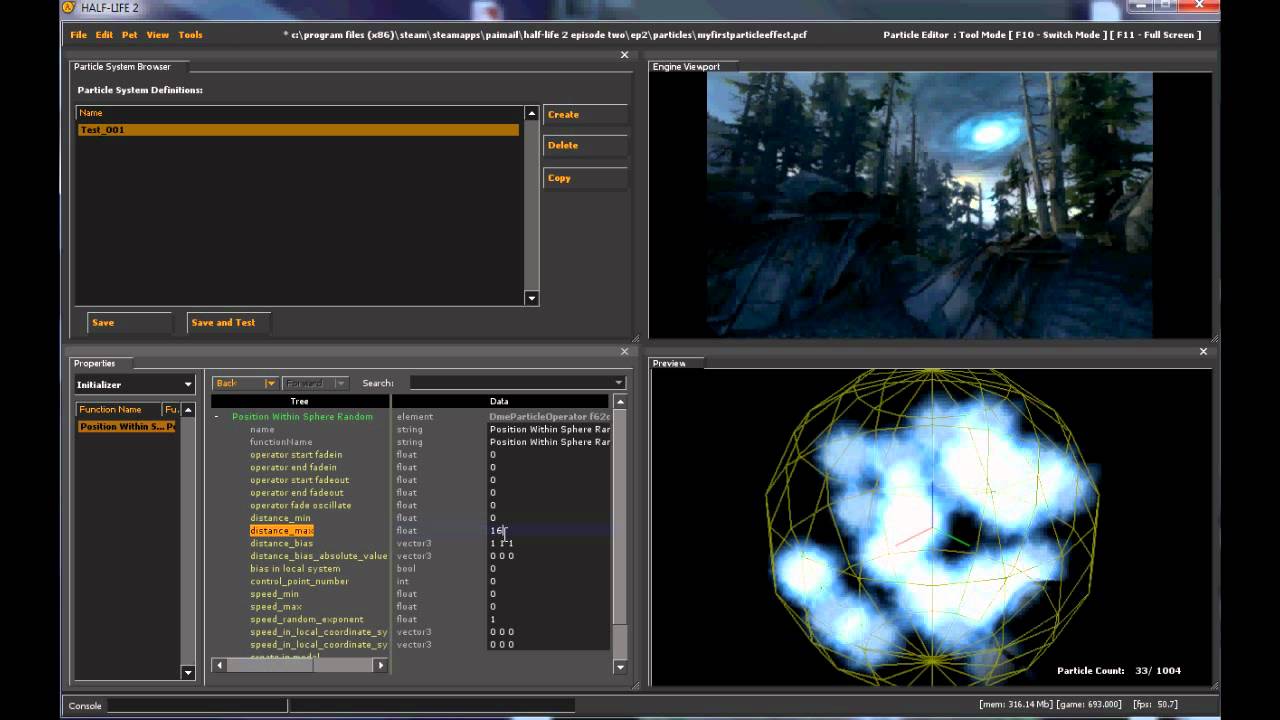Click the Tree column header
Screen dimensions: 1280x720
[300, 401]
